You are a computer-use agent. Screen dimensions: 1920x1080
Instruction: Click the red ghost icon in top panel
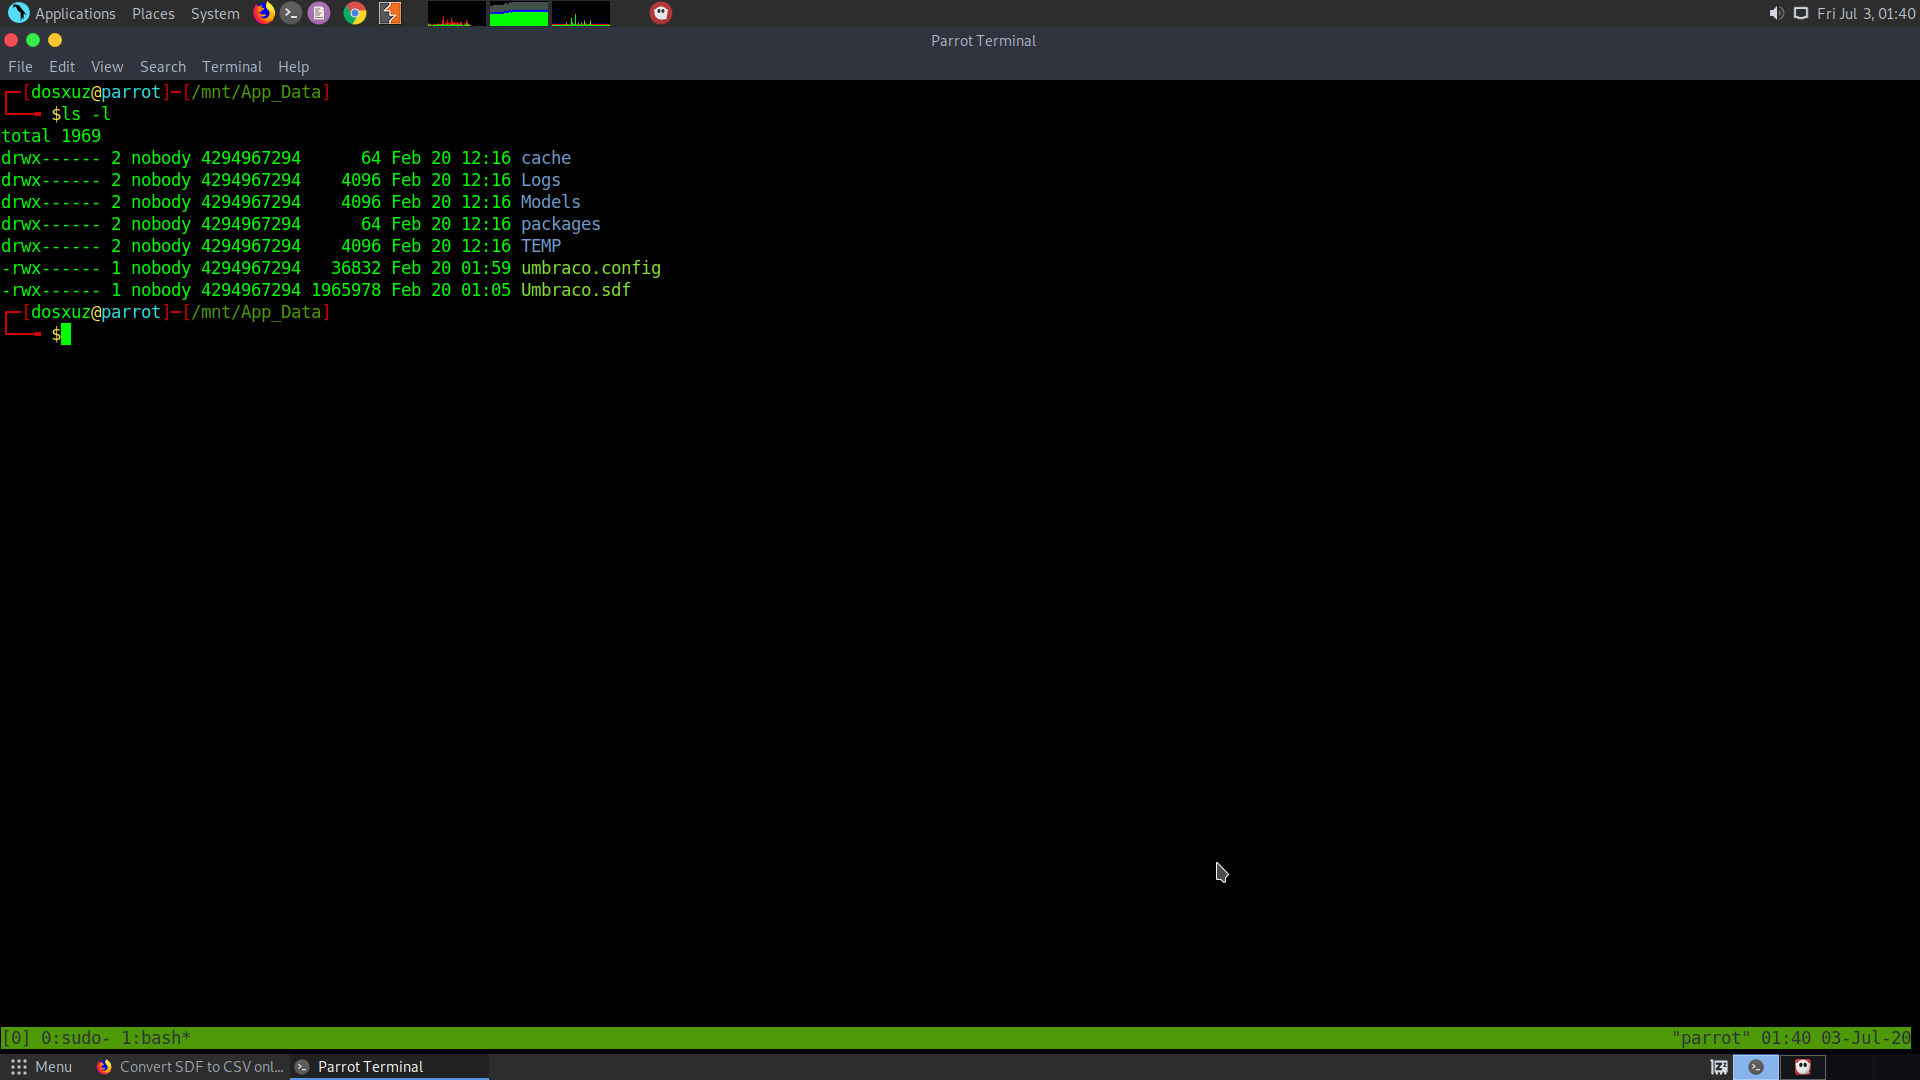pyautogui.click(x=661, y=13)
